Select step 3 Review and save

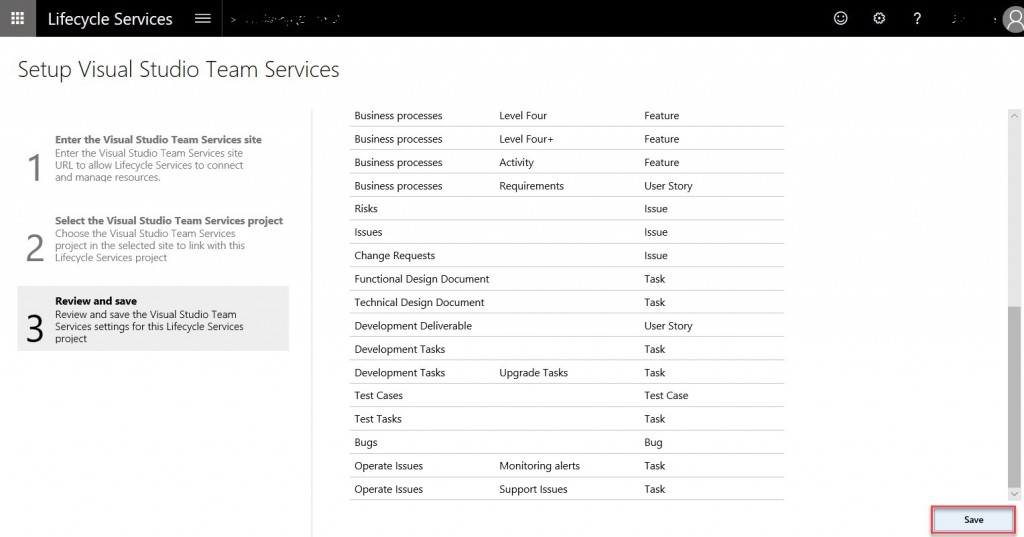point(153,319)
